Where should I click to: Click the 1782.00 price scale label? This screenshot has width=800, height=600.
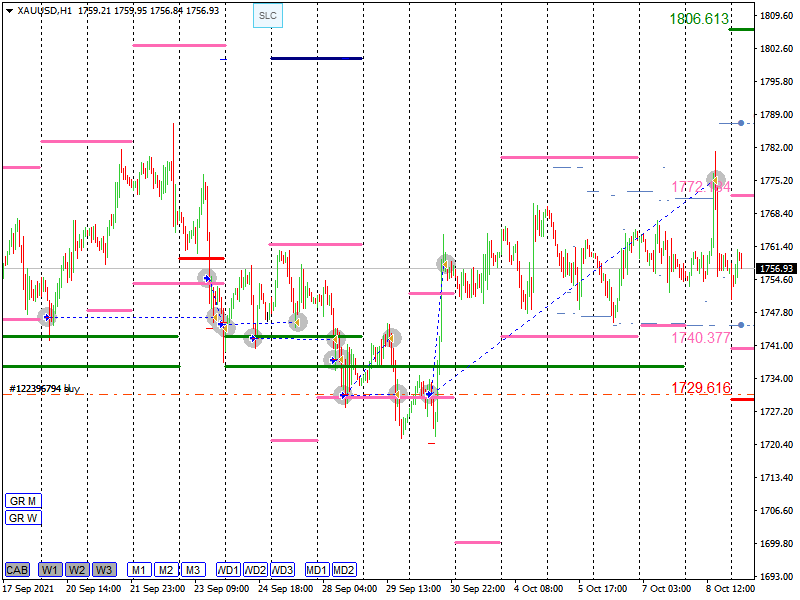coord(777,147)
